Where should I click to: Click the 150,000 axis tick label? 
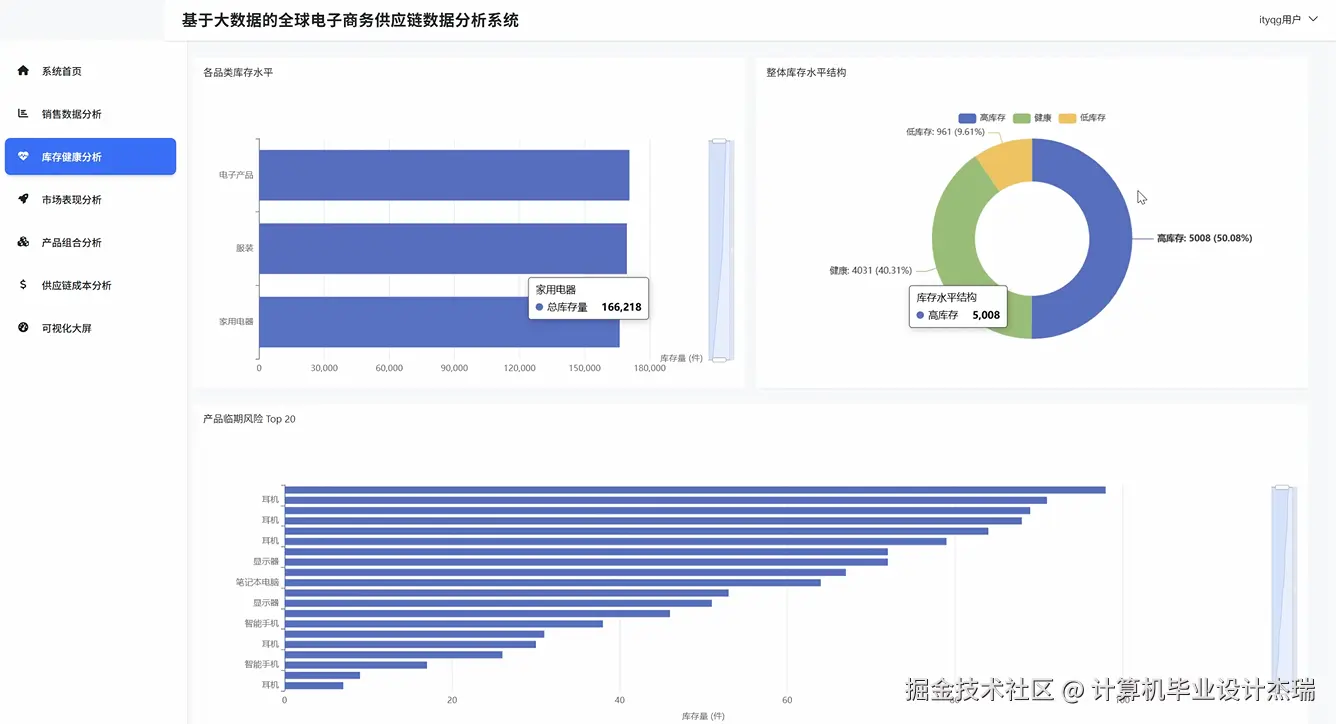[585, 368]
